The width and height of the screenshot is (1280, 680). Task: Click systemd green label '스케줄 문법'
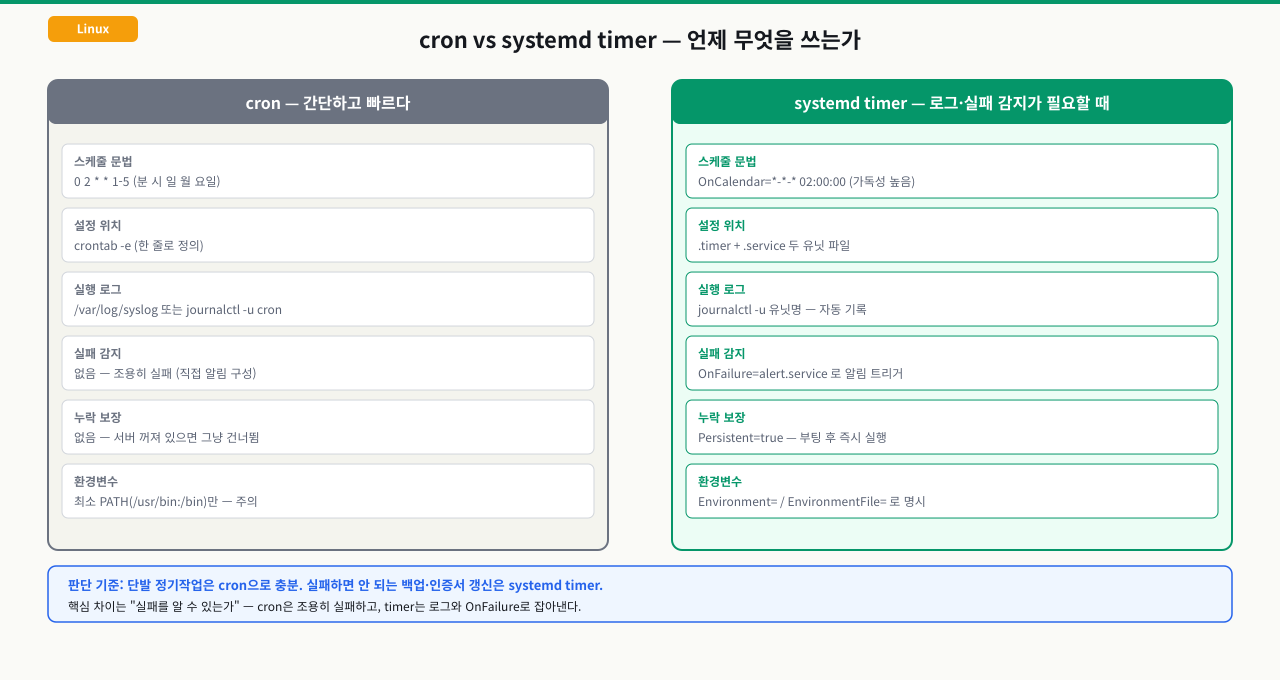tap(727, 161)
